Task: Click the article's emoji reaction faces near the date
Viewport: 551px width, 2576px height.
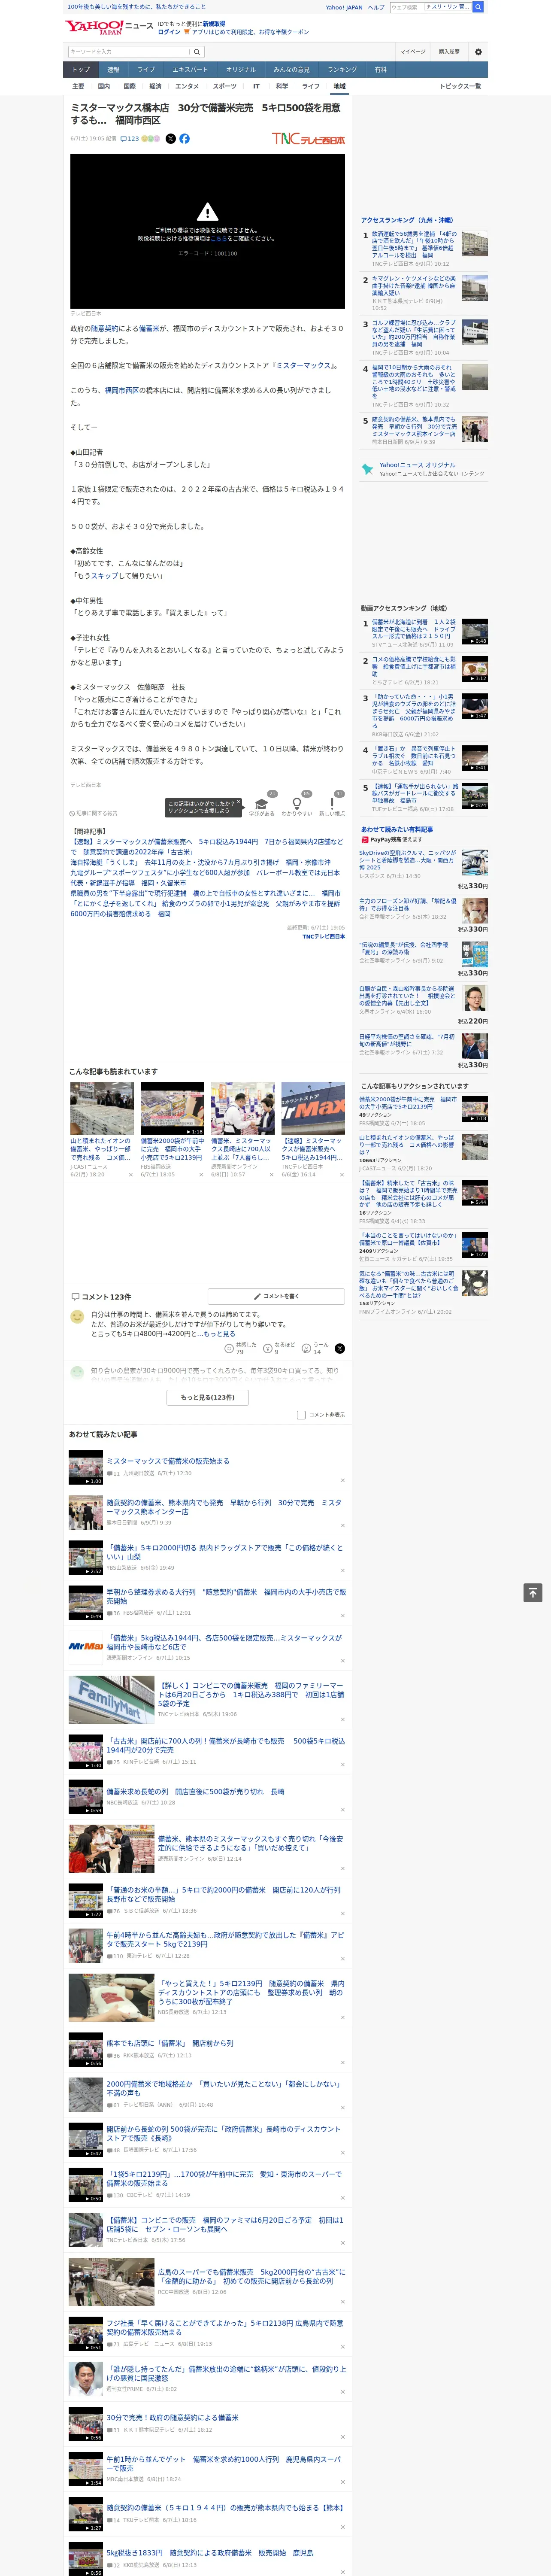Action: coord(151,139)
